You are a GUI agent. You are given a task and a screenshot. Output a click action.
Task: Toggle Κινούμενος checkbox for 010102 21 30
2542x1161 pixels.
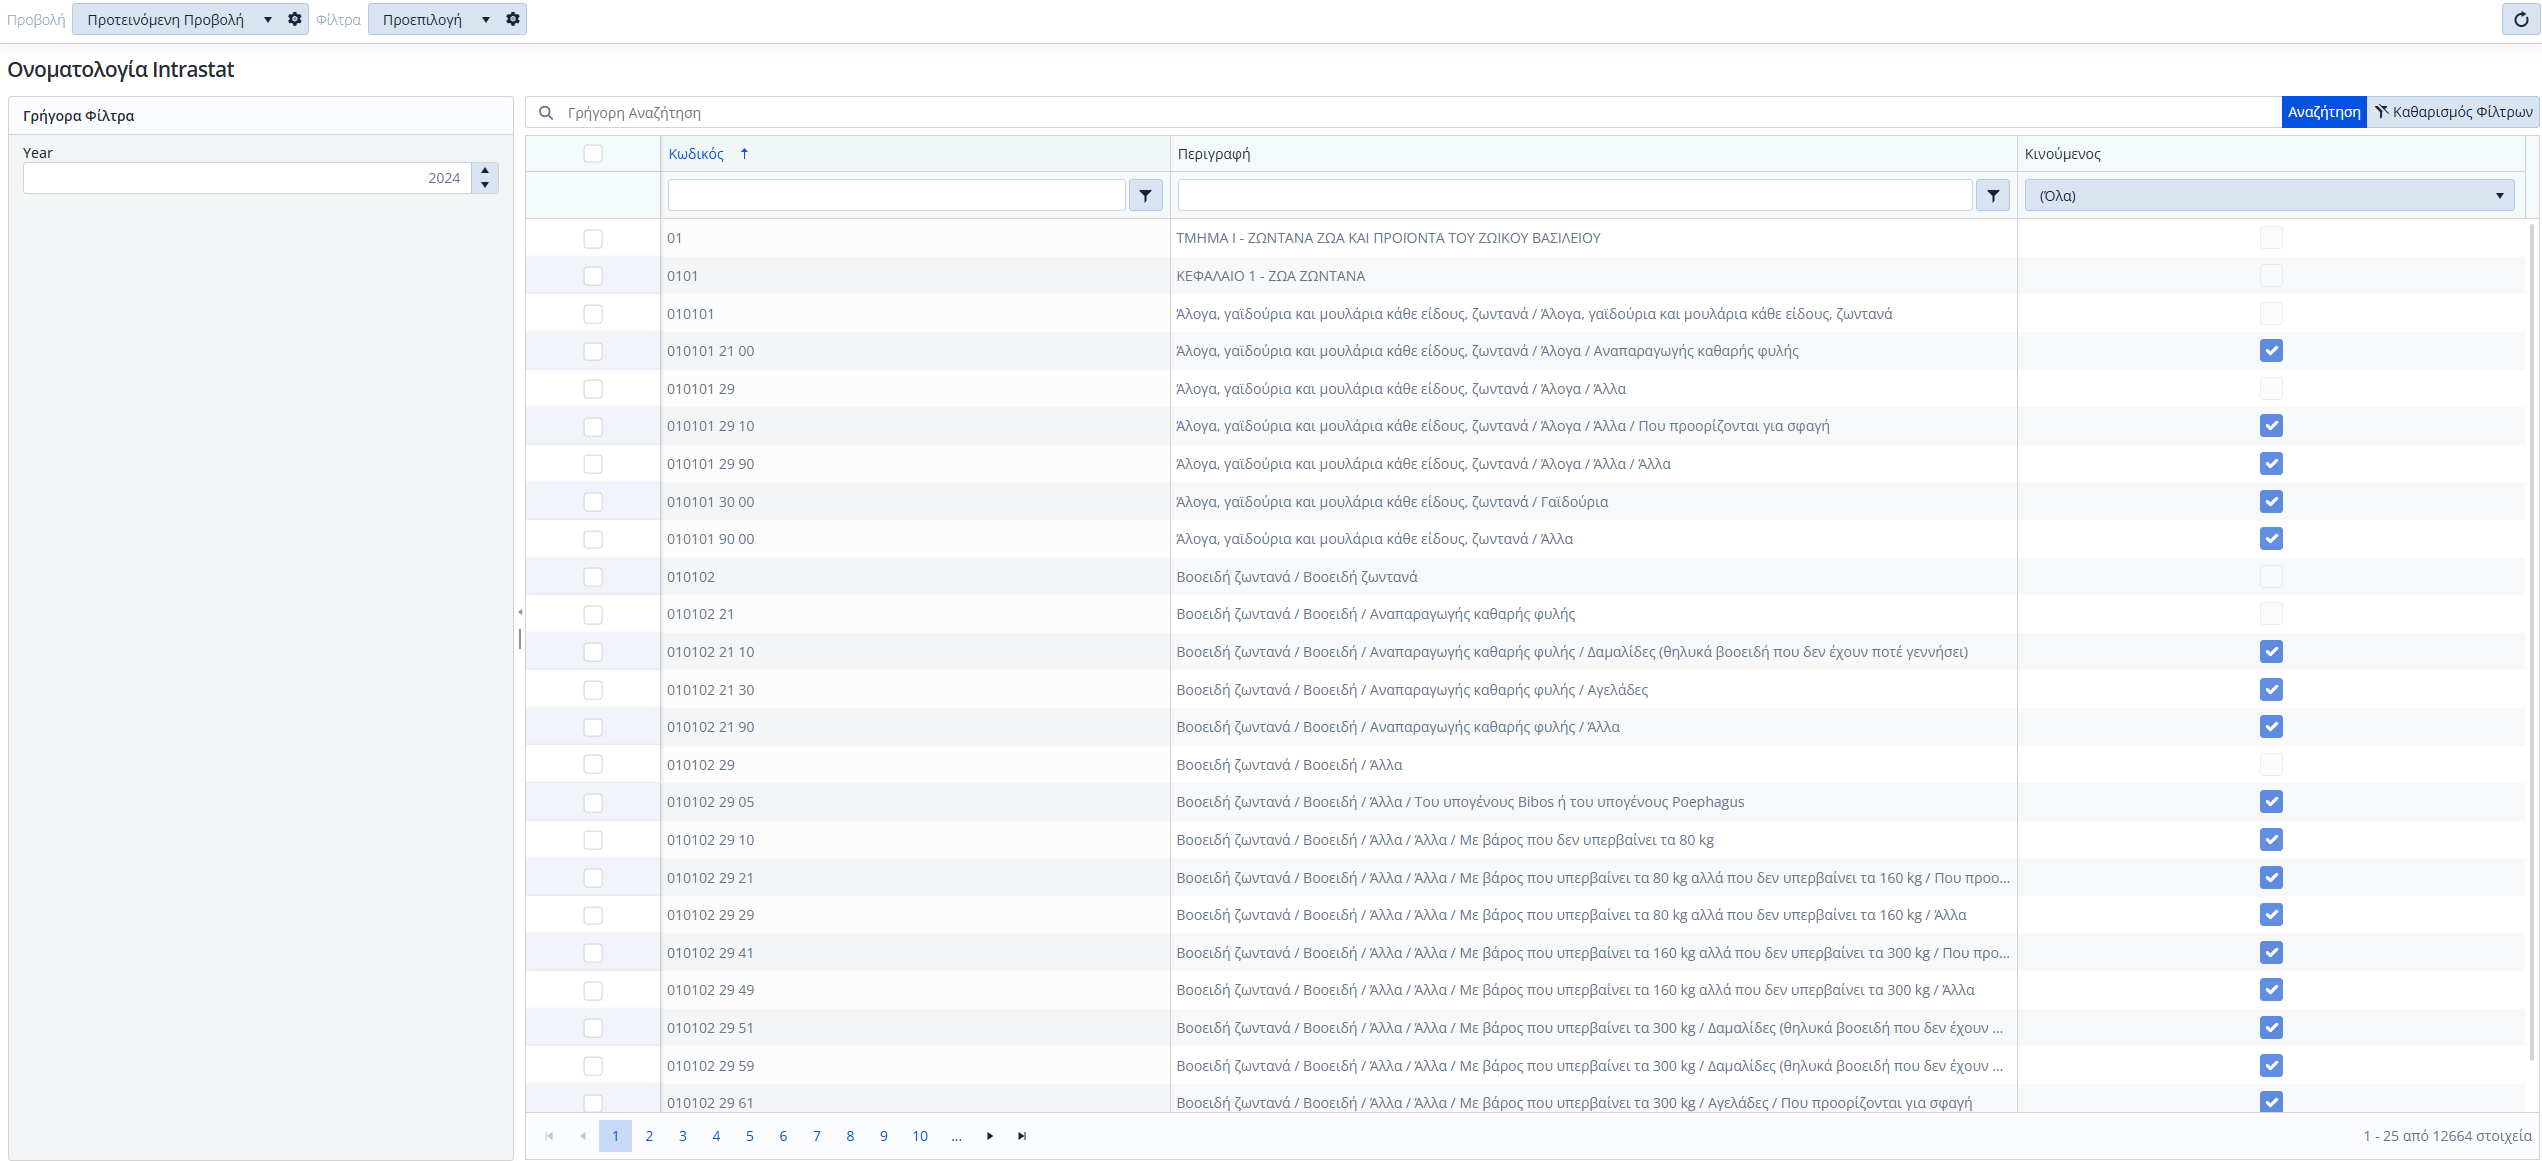pos(2271,690)
